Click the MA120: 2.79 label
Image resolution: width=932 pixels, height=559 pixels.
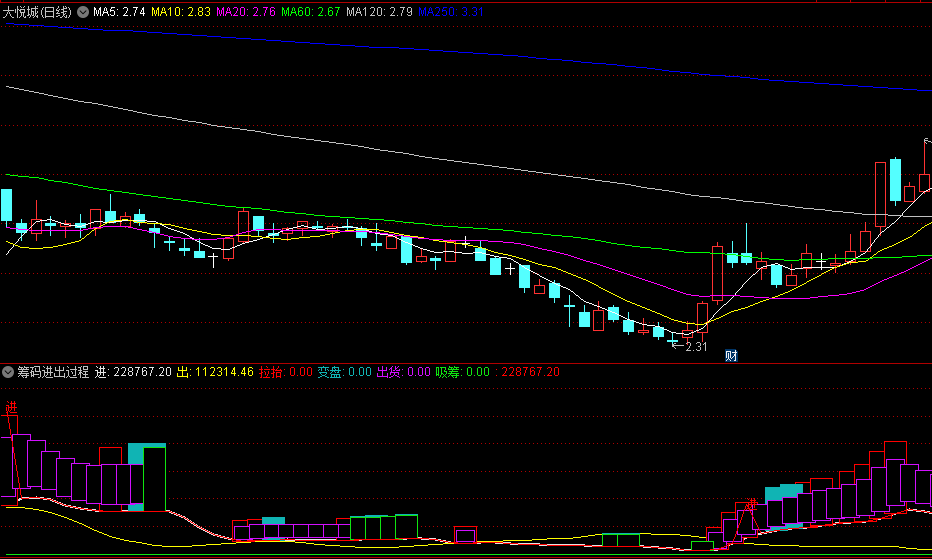379,12
